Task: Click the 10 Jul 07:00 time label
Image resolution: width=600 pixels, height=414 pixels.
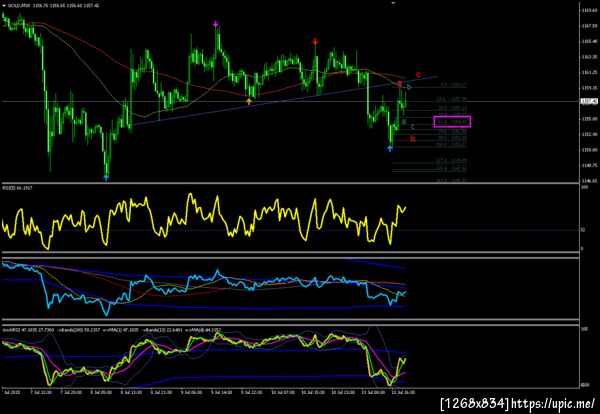Action: click(x=282, y=392)
